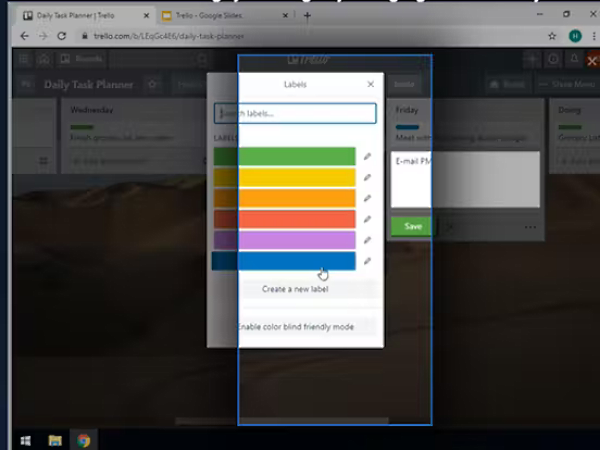600x450 pixels.
Task: Open the three-dot options beside Save
Action: [x=530, y=227]
